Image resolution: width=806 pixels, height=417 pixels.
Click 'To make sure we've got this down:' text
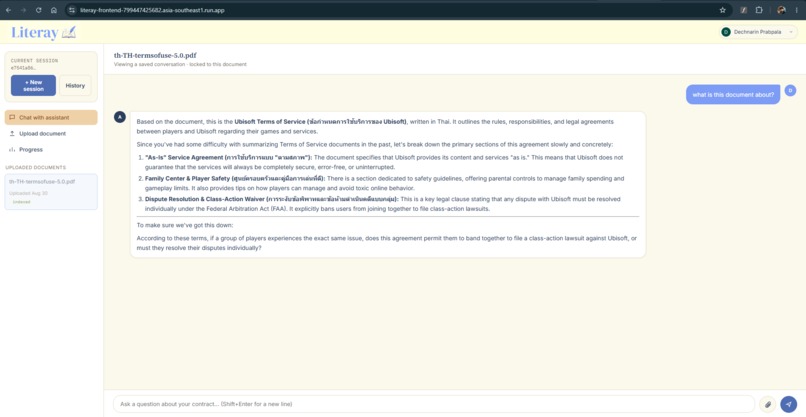(x=185, y=226)
